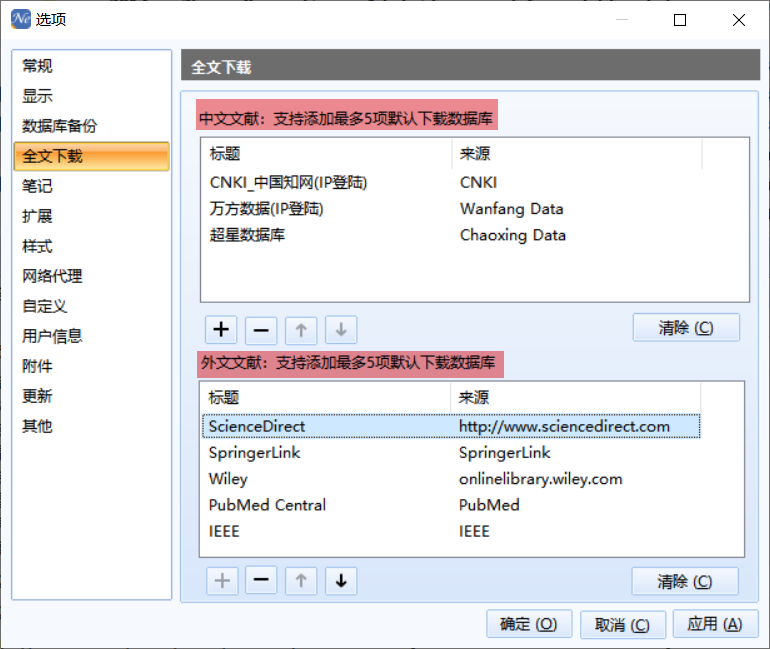Select the ScienceDirect row title
The image size is (770, 649).
click(256, 426)
